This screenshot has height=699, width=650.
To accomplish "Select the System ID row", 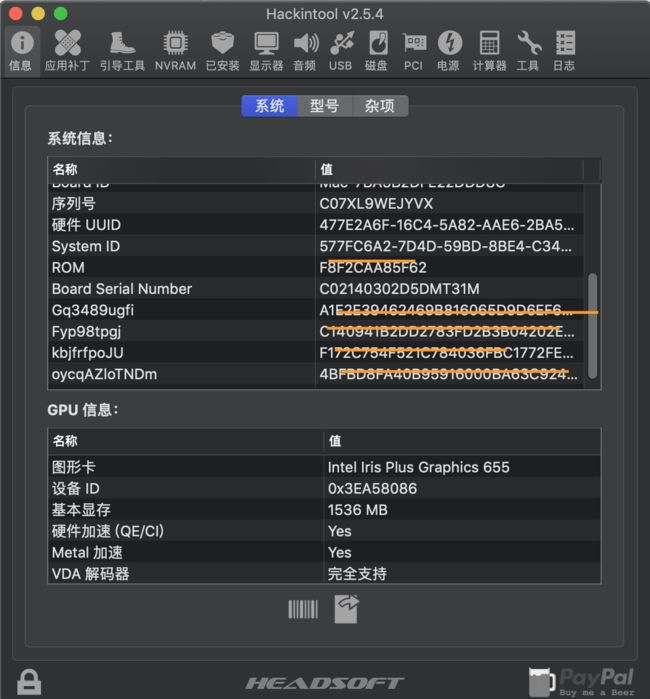I will pyautogui.click(x=316, y=247).
